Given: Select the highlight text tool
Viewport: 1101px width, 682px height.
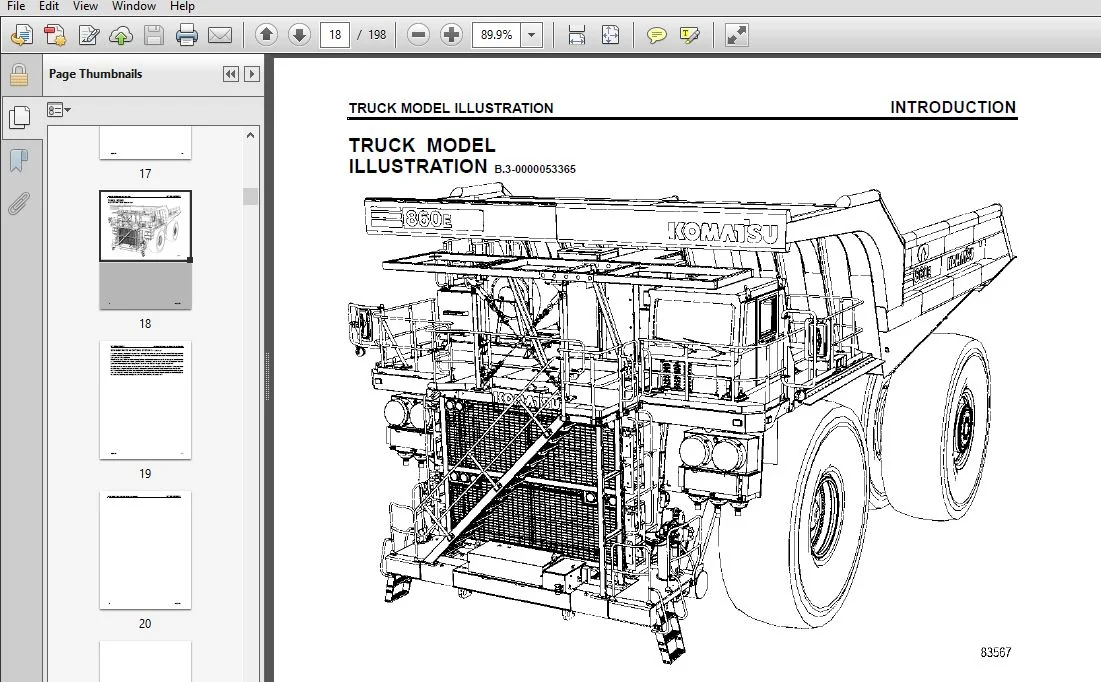Looking at the screenshot, I should coord(690,34).
